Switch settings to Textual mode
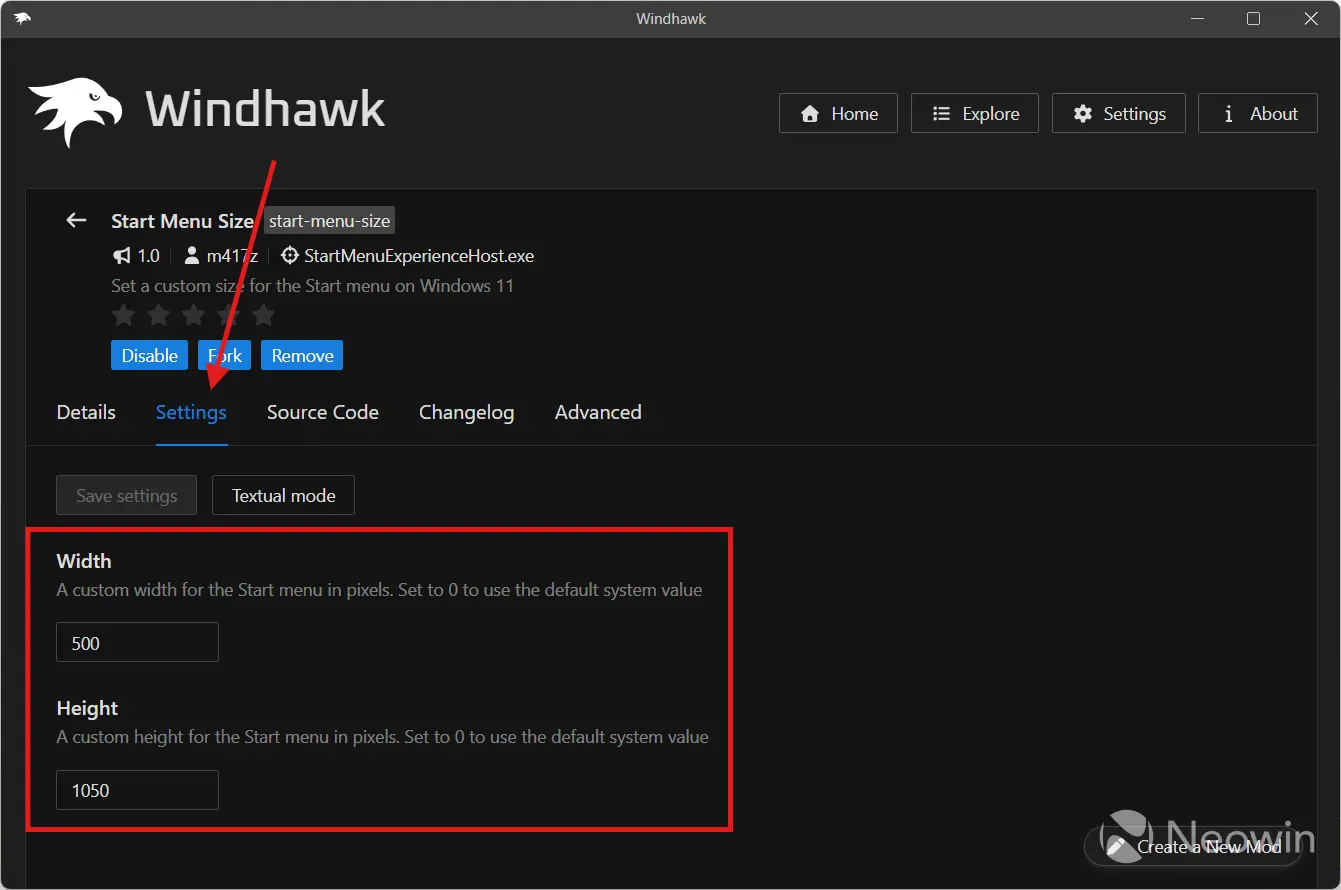Screen dimensions: 1341x890 point(283,495)
